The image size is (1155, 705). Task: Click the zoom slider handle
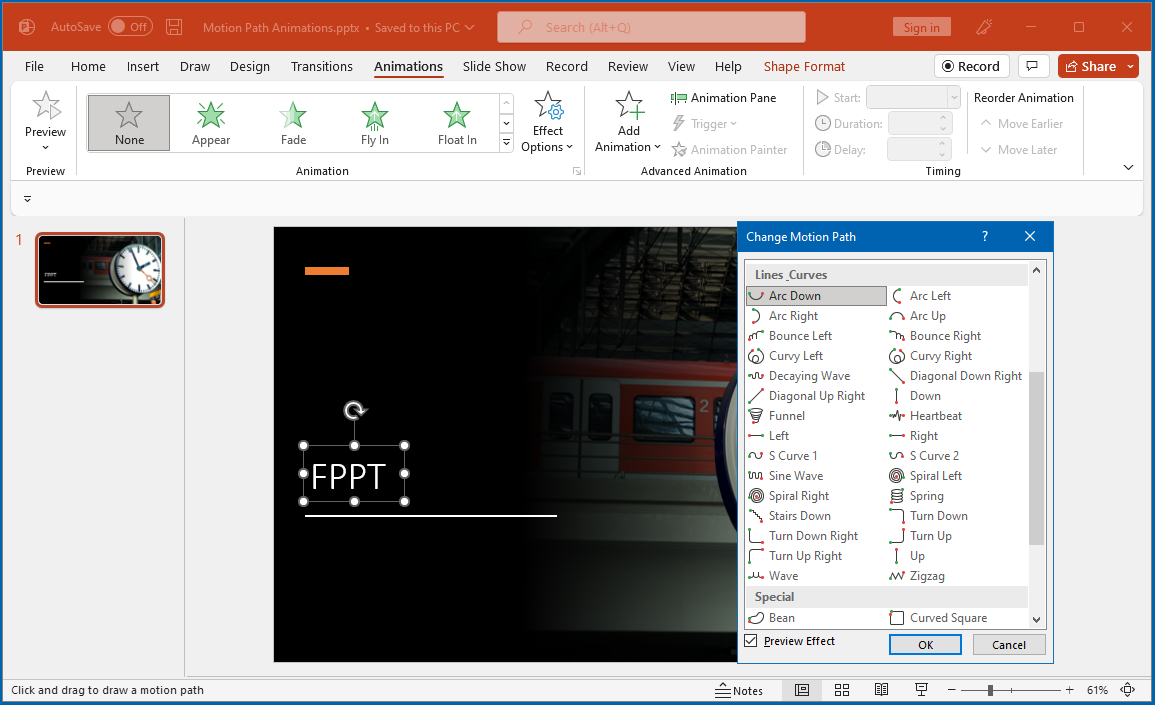pos(990,690)
